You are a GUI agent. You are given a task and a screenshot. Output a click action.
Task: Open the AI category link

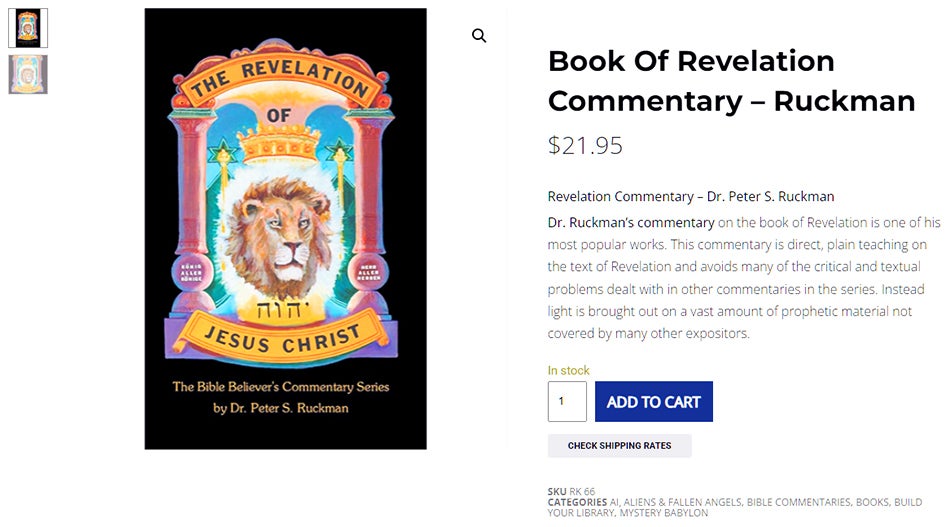pos(614,502)
